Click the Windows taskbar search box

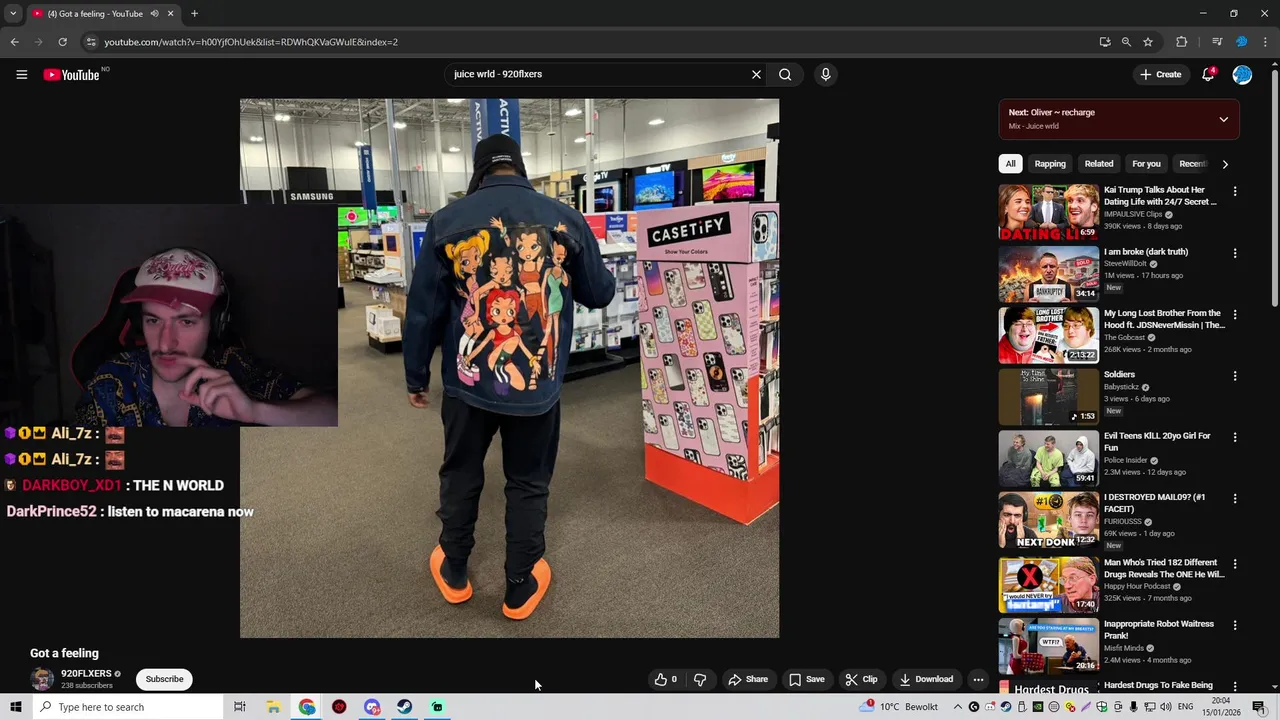pyautogui.click(x=128, y=707)
